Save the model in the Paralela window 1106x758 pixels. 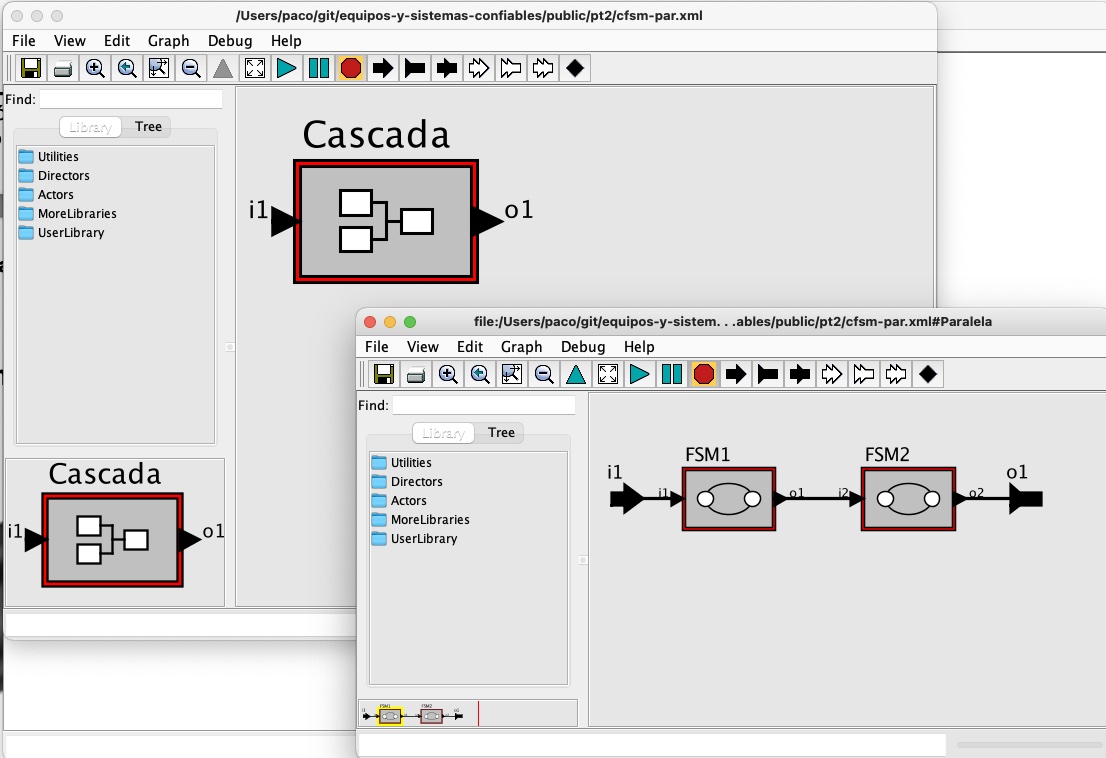tap(384, 374)
